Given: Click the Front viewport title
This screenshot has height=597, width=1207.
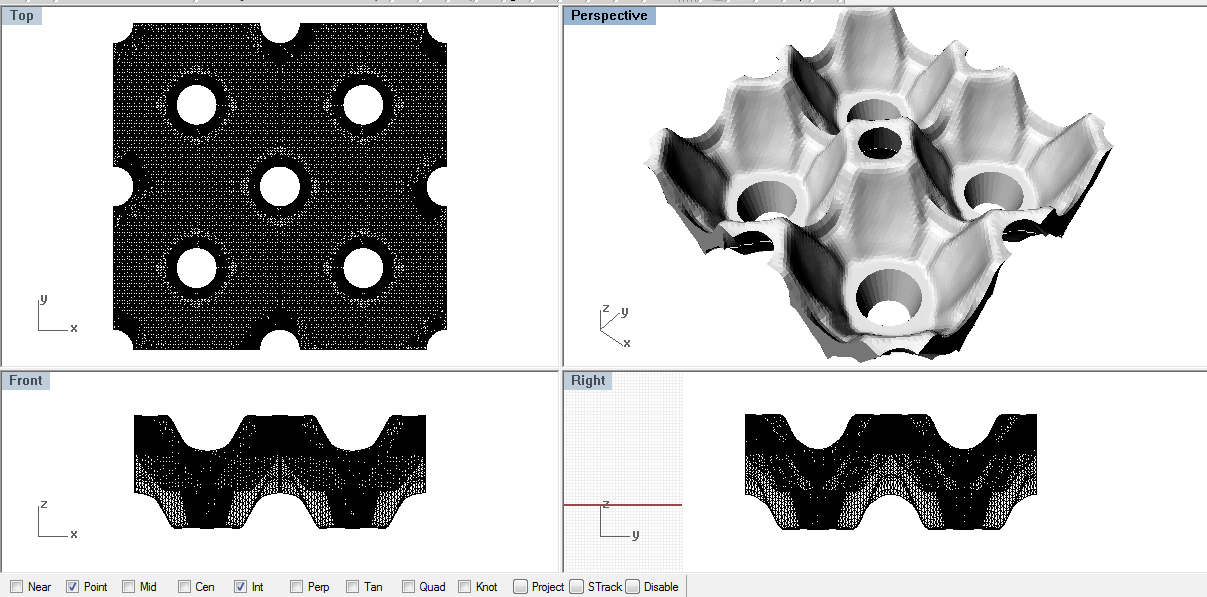Looking at the screenshot, I should click(x=26, y=380).
